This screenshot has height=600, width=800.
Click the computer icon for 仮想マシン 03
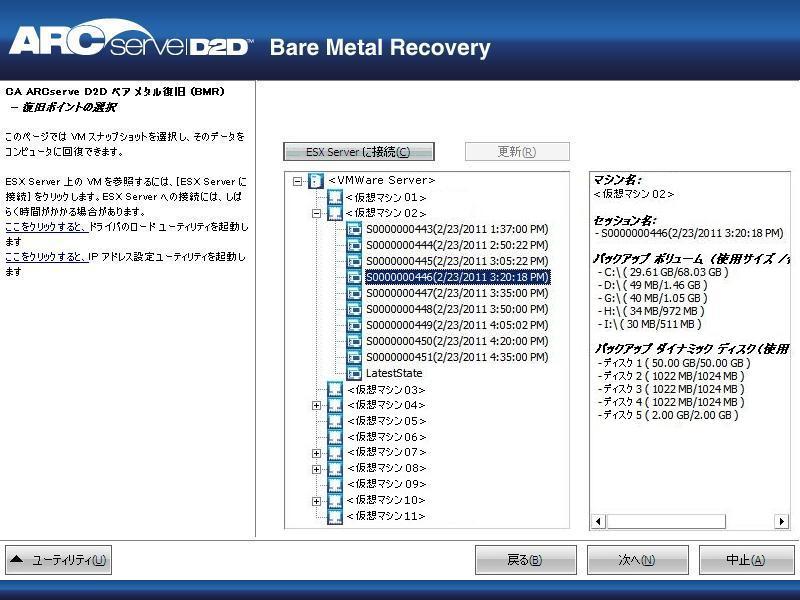coord(335,389)
